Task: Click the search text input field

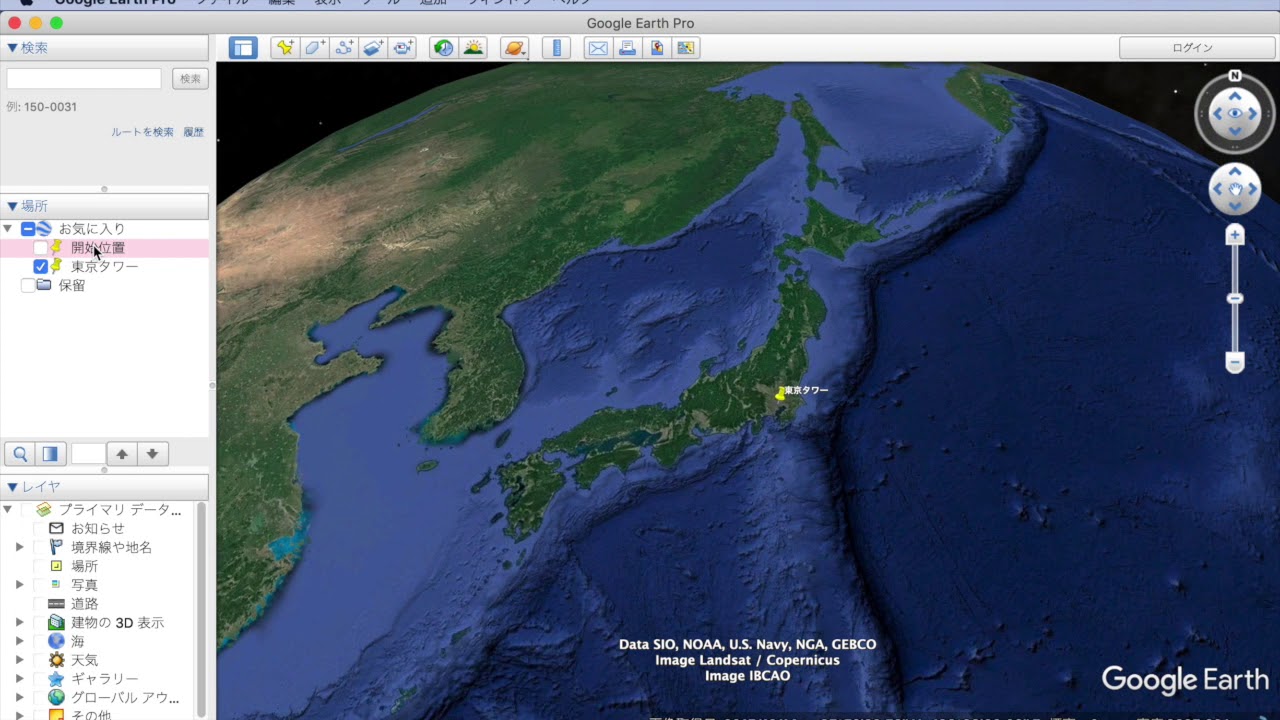Action: pos(84,78)
